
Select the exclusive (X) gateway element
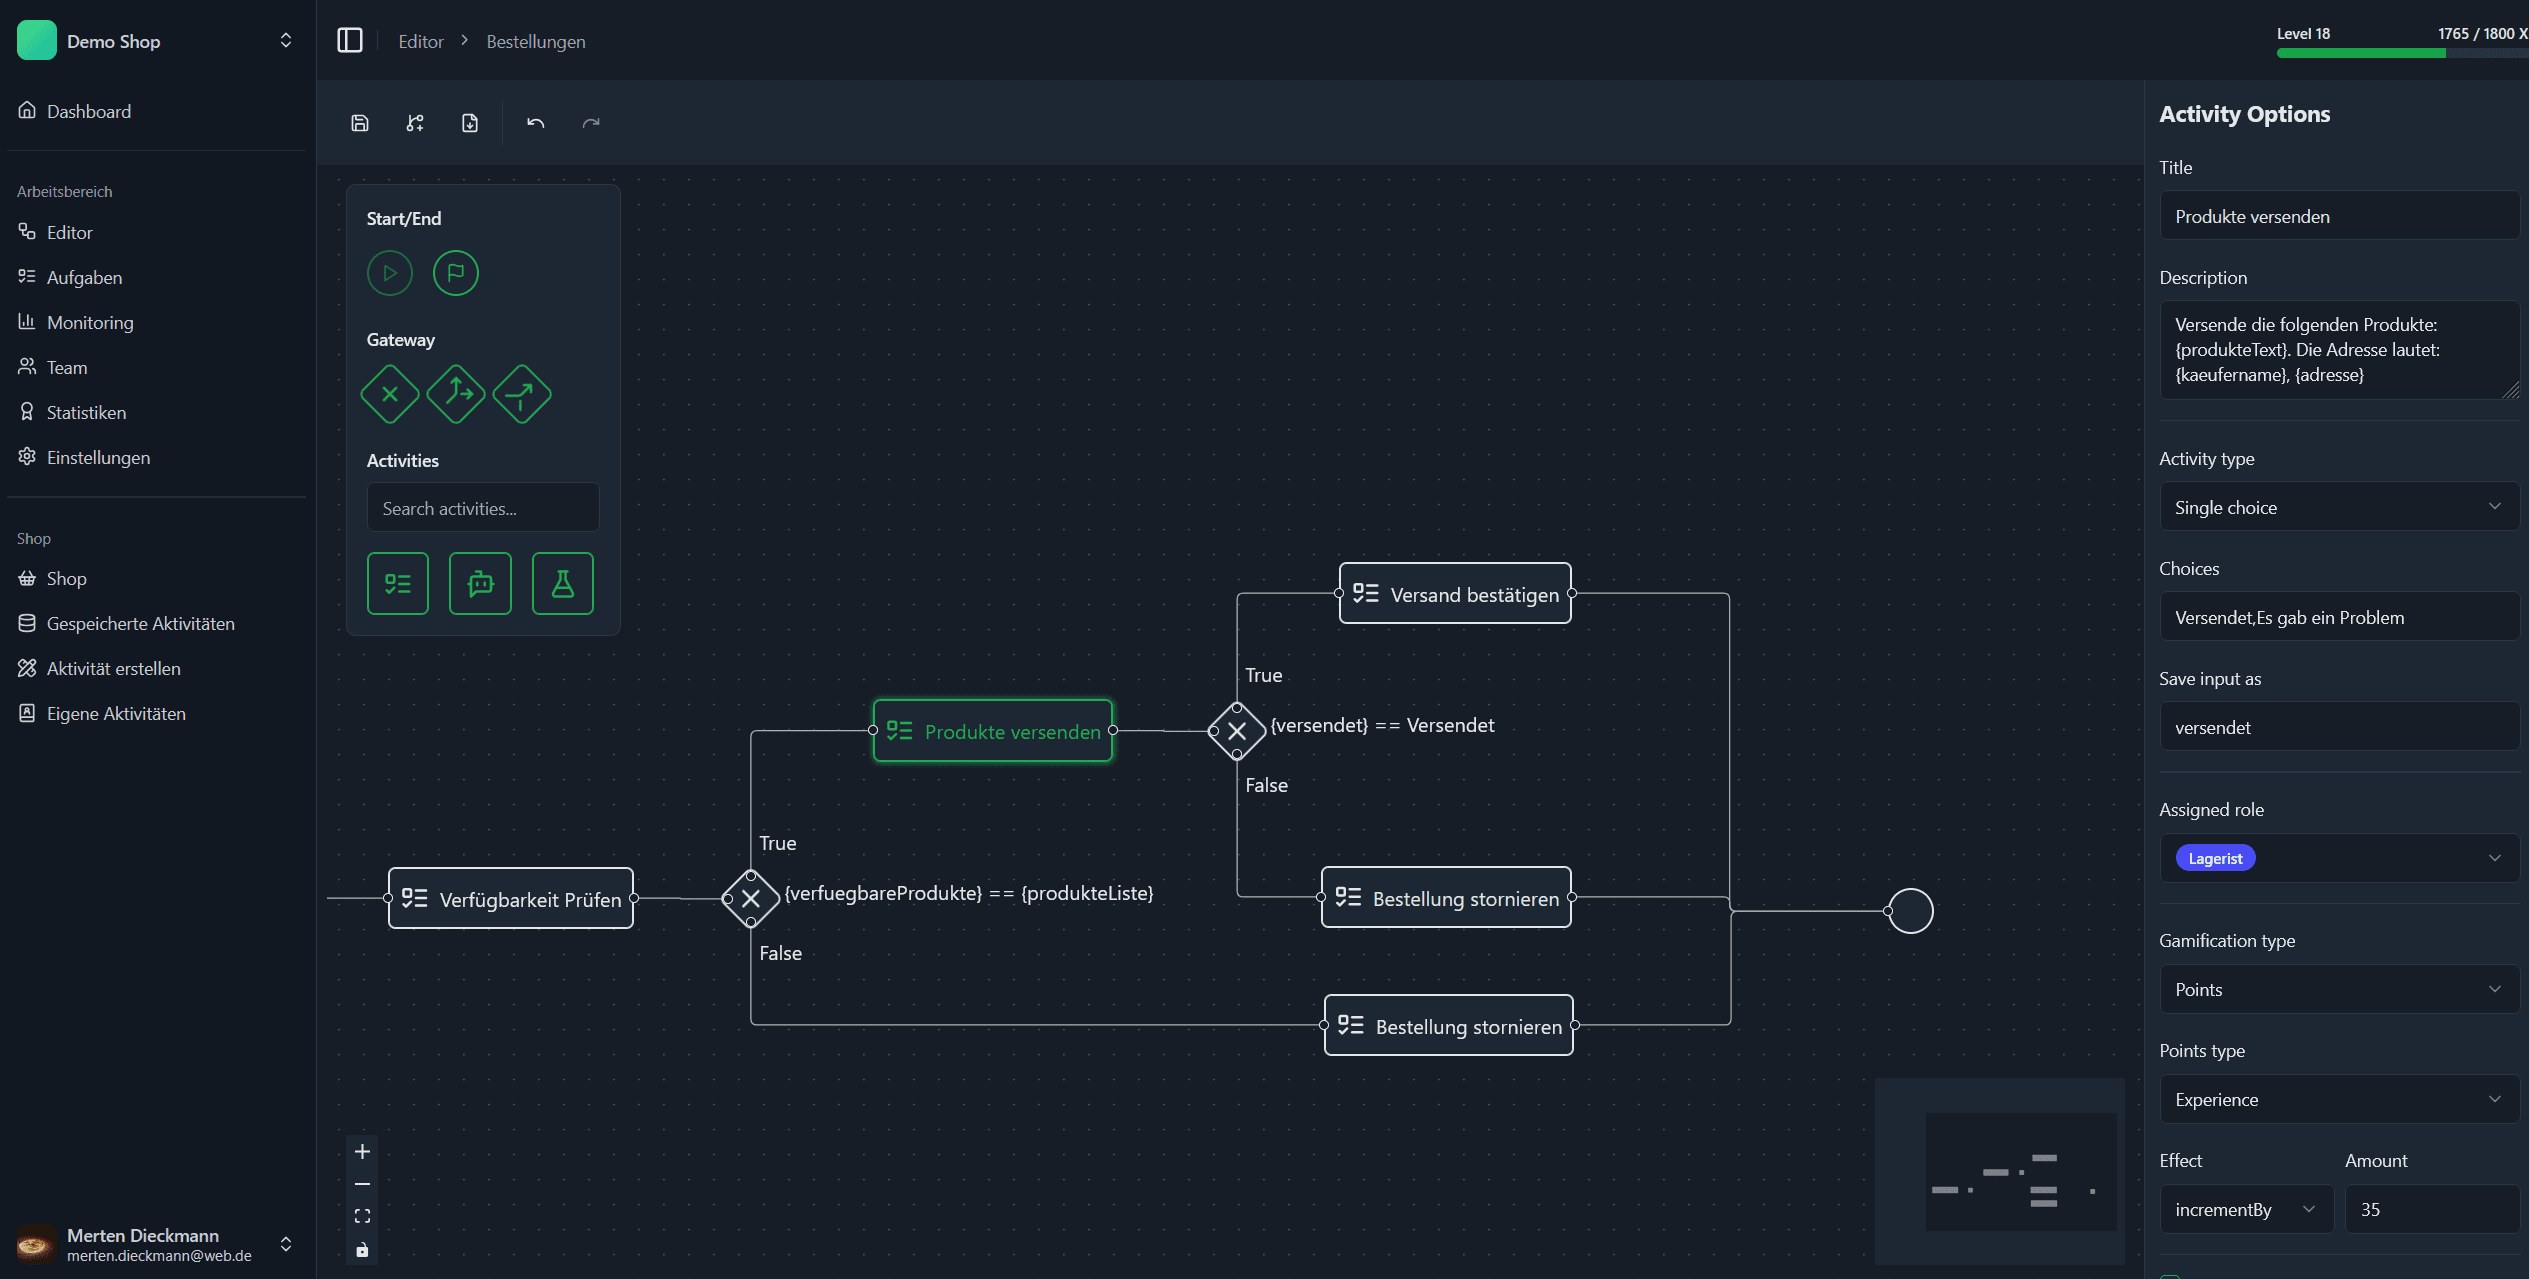click(390, 394)
